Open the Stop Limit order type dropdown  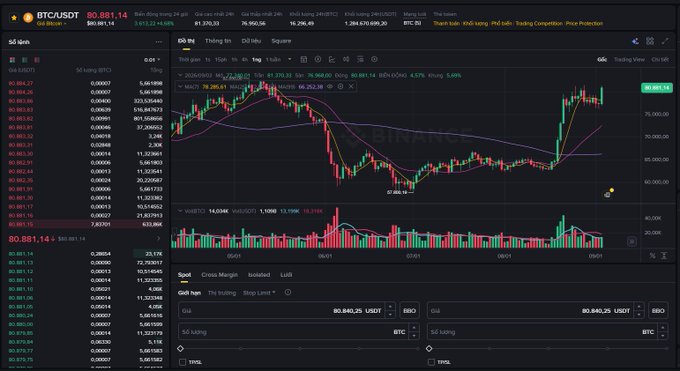point(259,293)
